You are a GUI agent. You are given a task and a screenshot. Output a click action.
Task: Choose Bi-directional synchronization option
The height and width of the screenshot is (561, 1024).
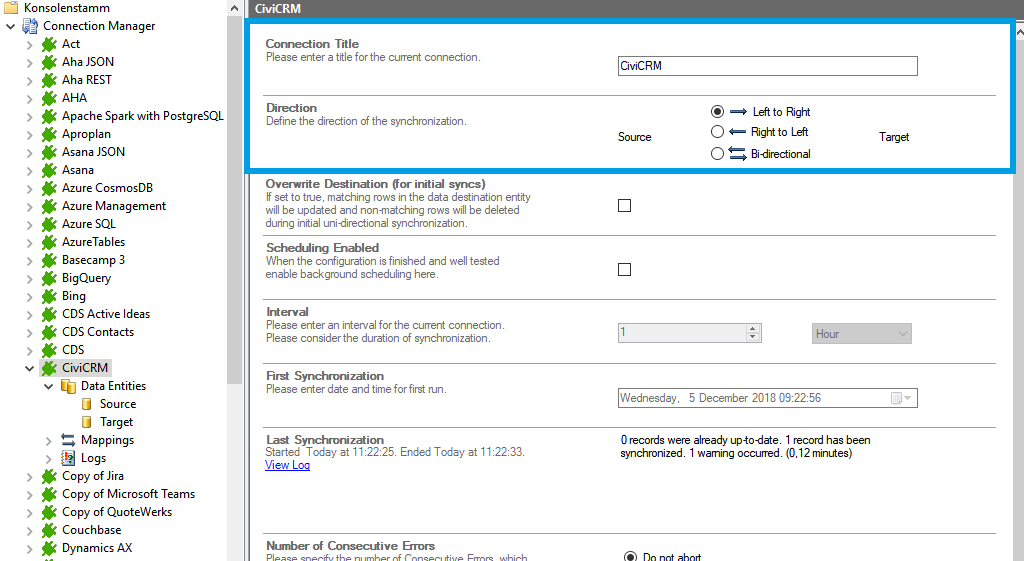[x=717, y=154]
